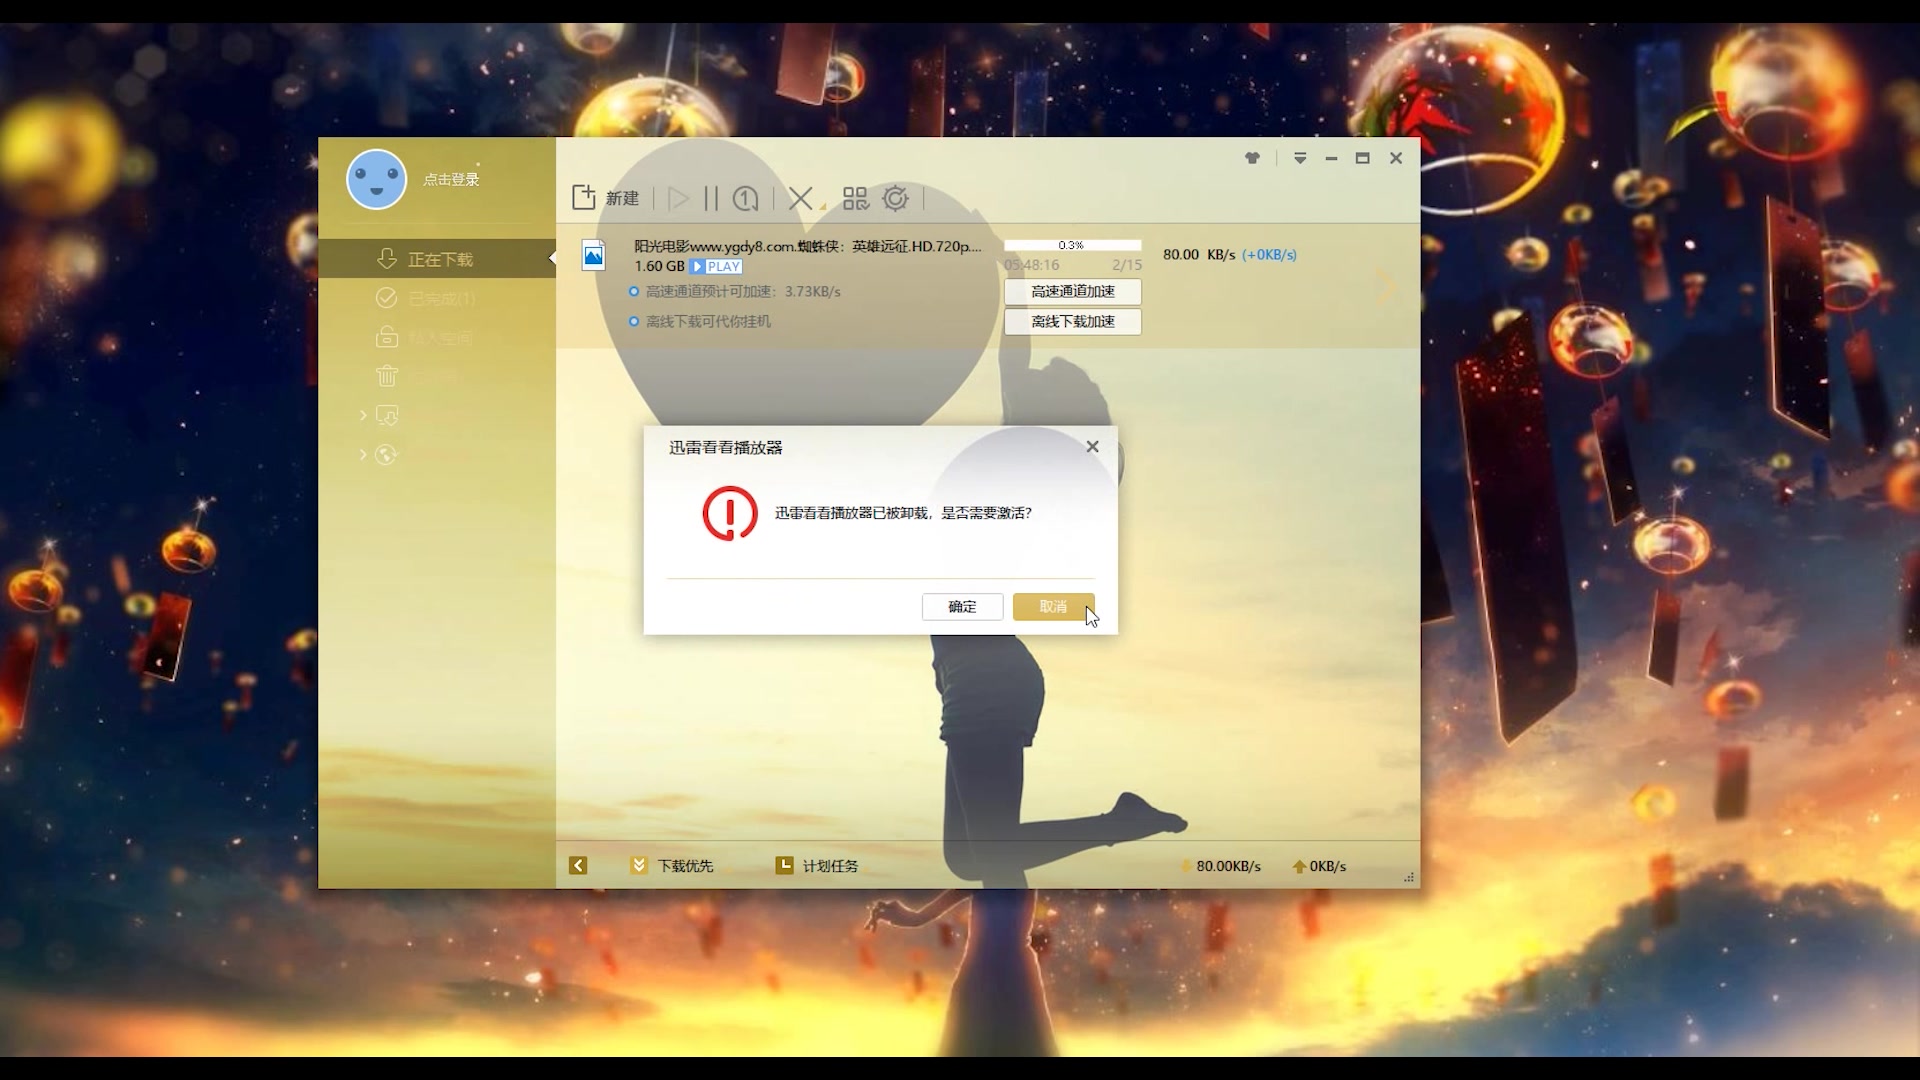Screen dimensions: 1920x1080
Task: Click the blue PLAY badge on the task
Action: pyautogui.click(x=716, y=266)
